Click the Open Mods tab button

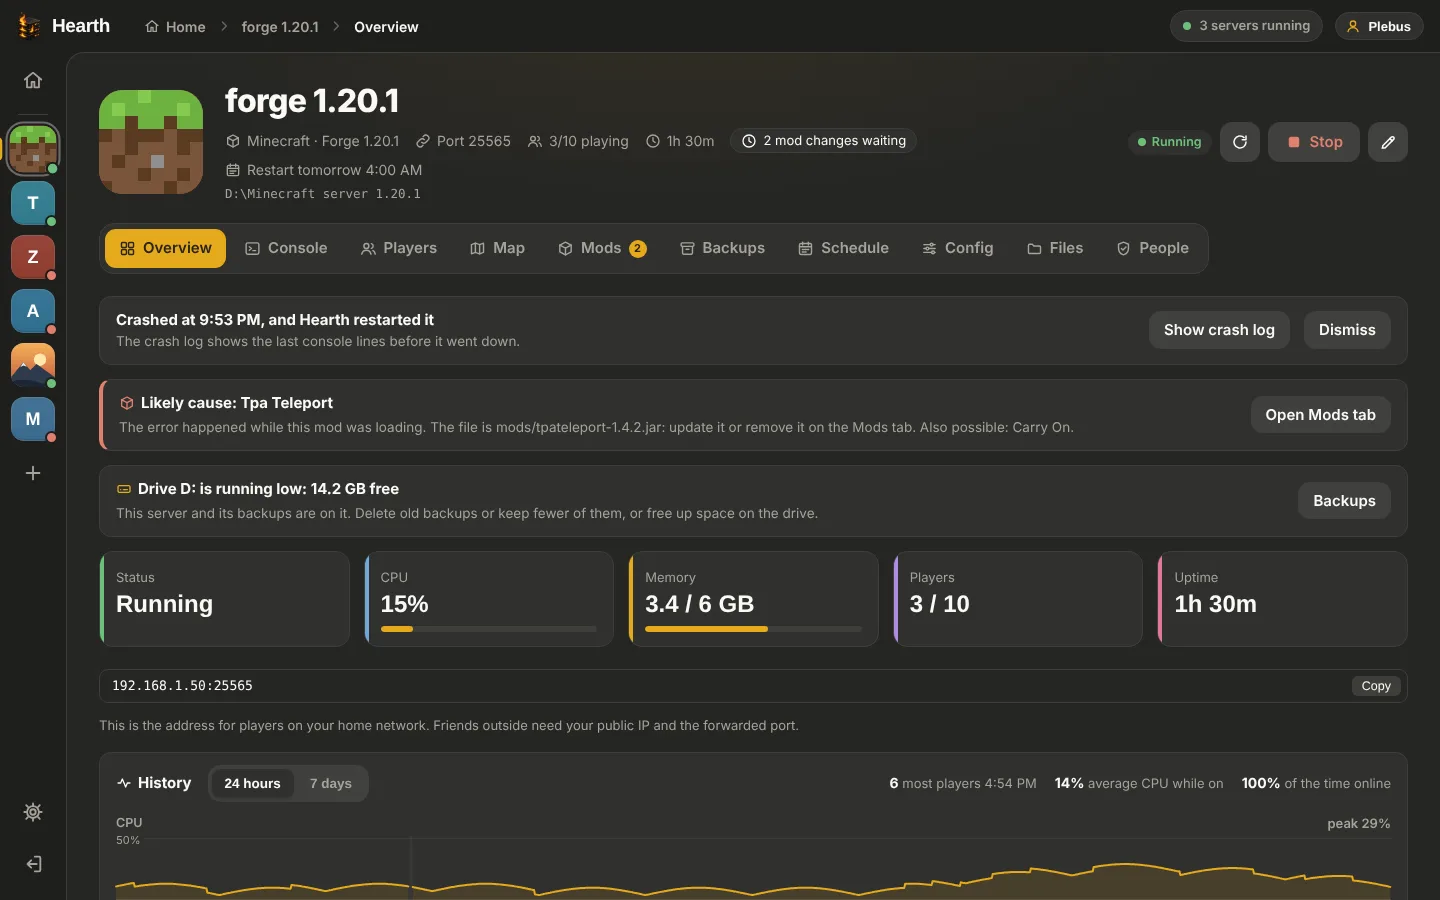pyautogui.click(x=1320, y=415)
